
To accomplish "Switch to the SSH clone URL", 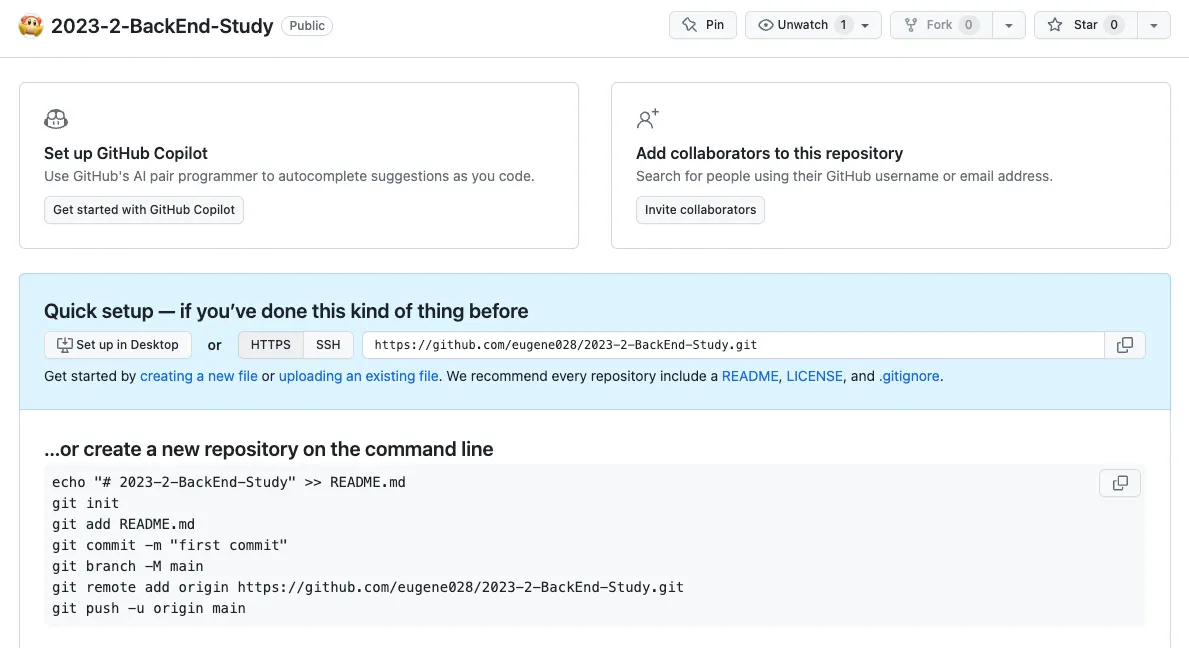I will click(x=328, y=345).
